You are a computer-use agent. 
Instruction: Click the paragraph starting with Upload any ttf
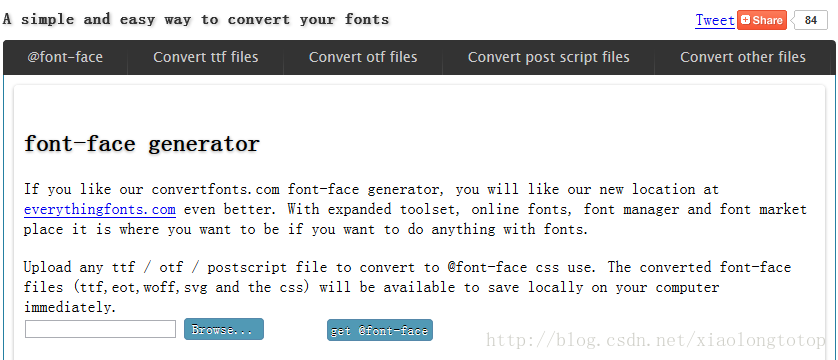tap(408, 287)
